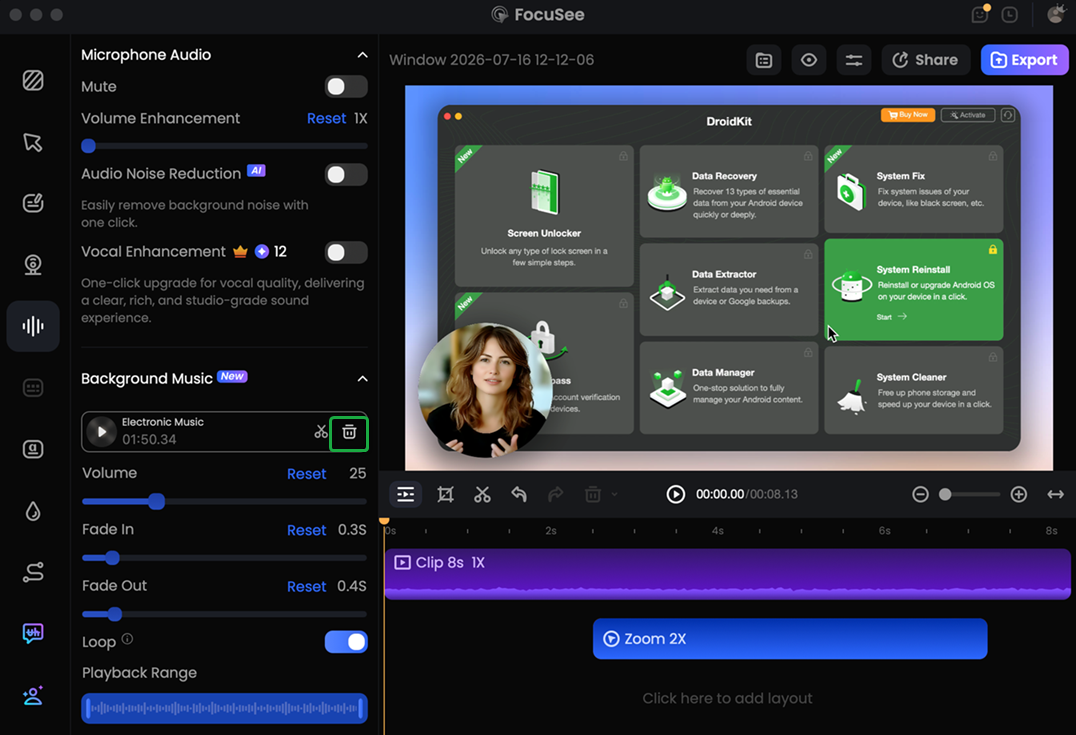The height and width of the screenshot is (735, 1076).
Task: Open the clock history icon in title bar
Action: [x=1009, y=14]
